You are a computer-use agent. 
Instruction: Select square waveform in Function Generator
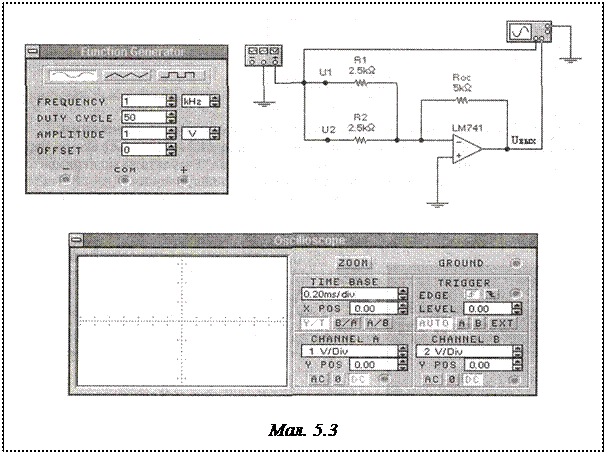[180, 76]
